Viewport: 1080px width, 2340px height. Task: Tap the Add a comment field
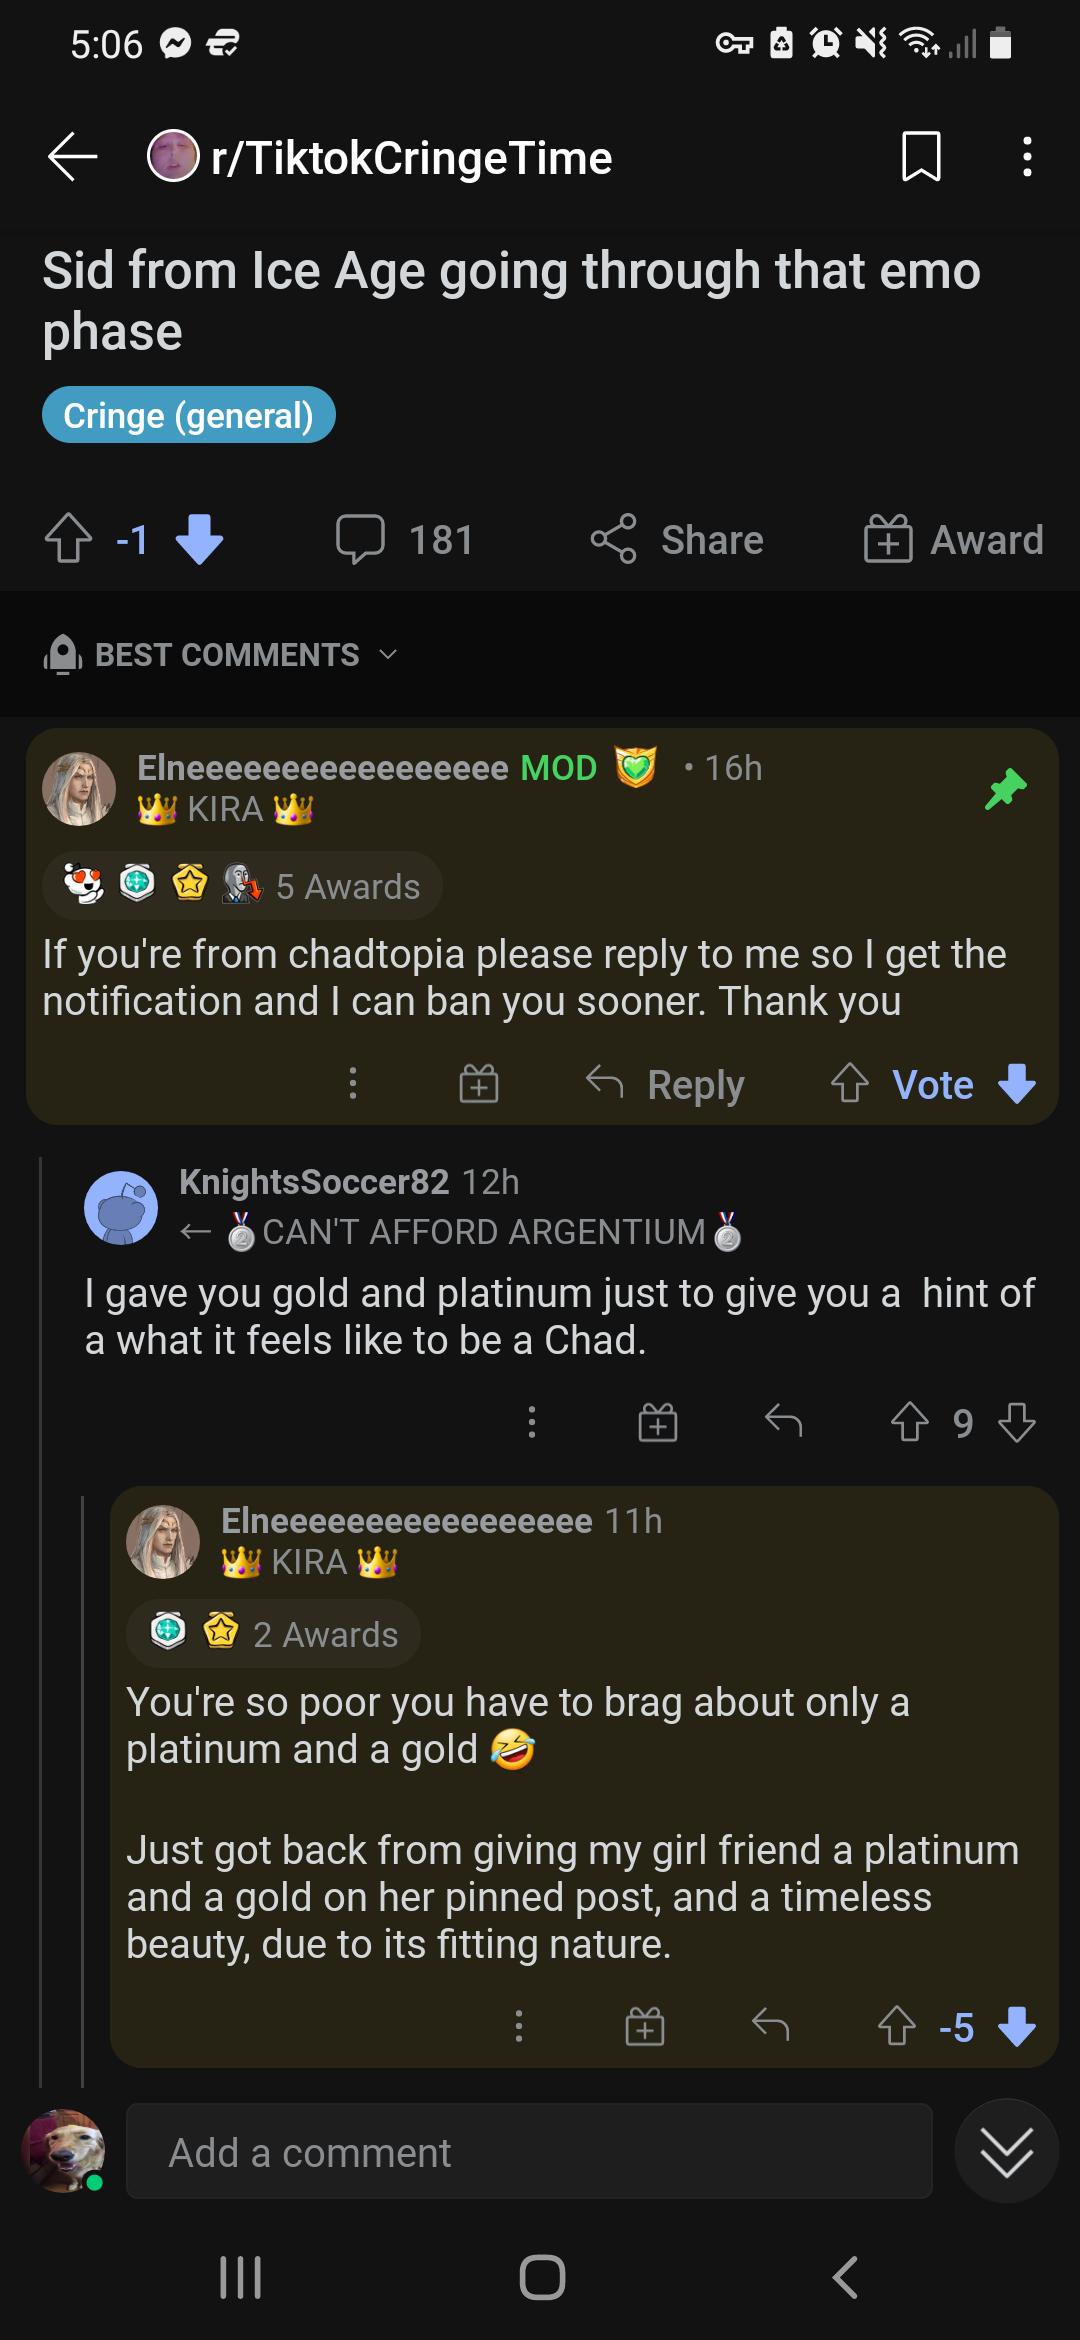coord(529,2152)
